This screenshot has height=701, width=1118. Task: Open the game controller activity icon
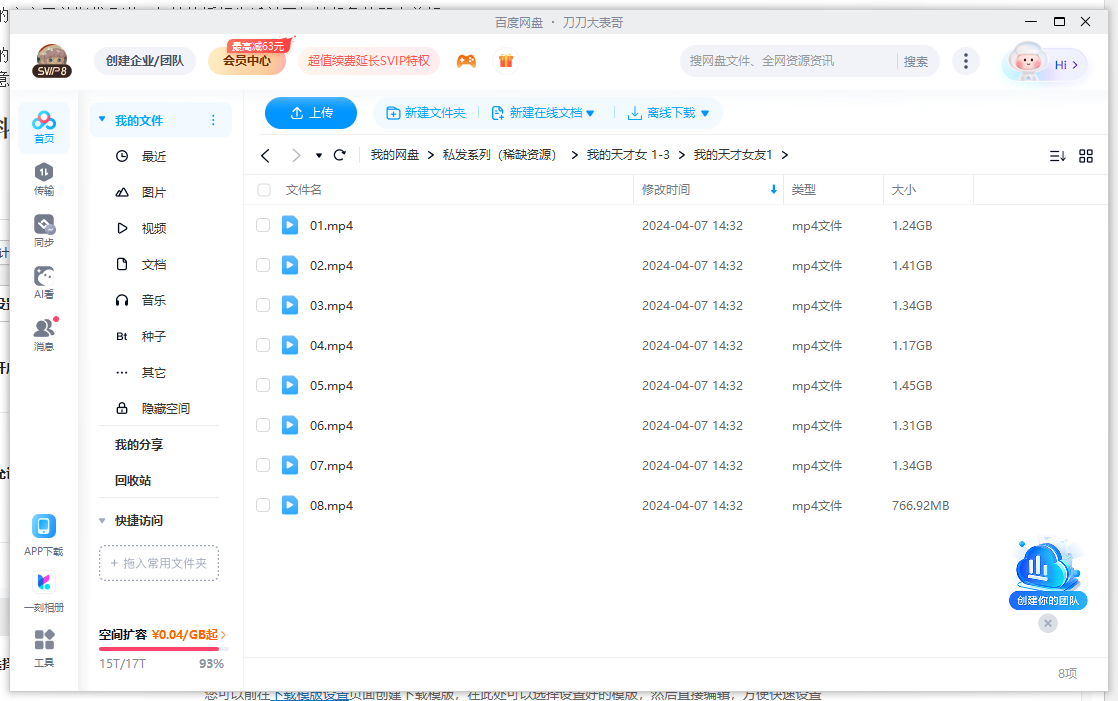coord(466,60)
